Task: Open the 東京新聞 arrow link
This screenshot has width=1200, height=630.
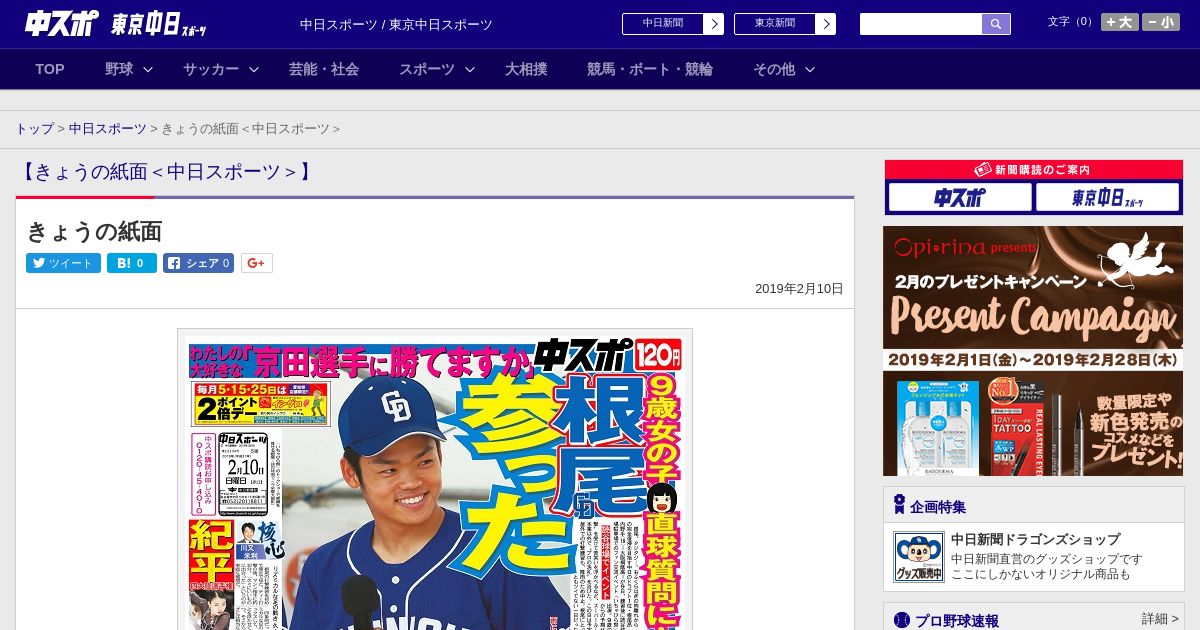Action: click(x=785, y=24)
